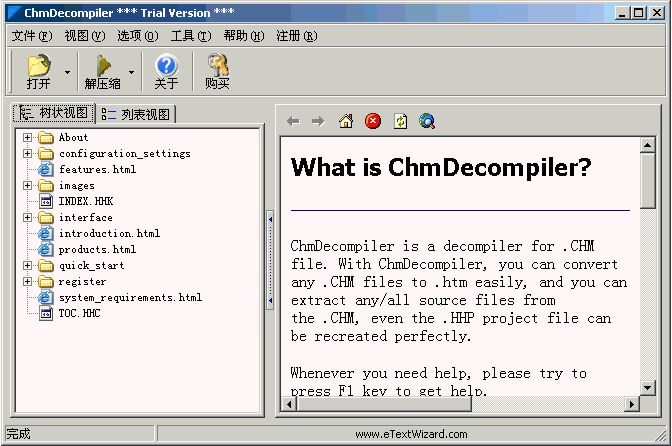Expand the configuration_settings folder
This screenshot has height=446, width=672.
(28, 153)
